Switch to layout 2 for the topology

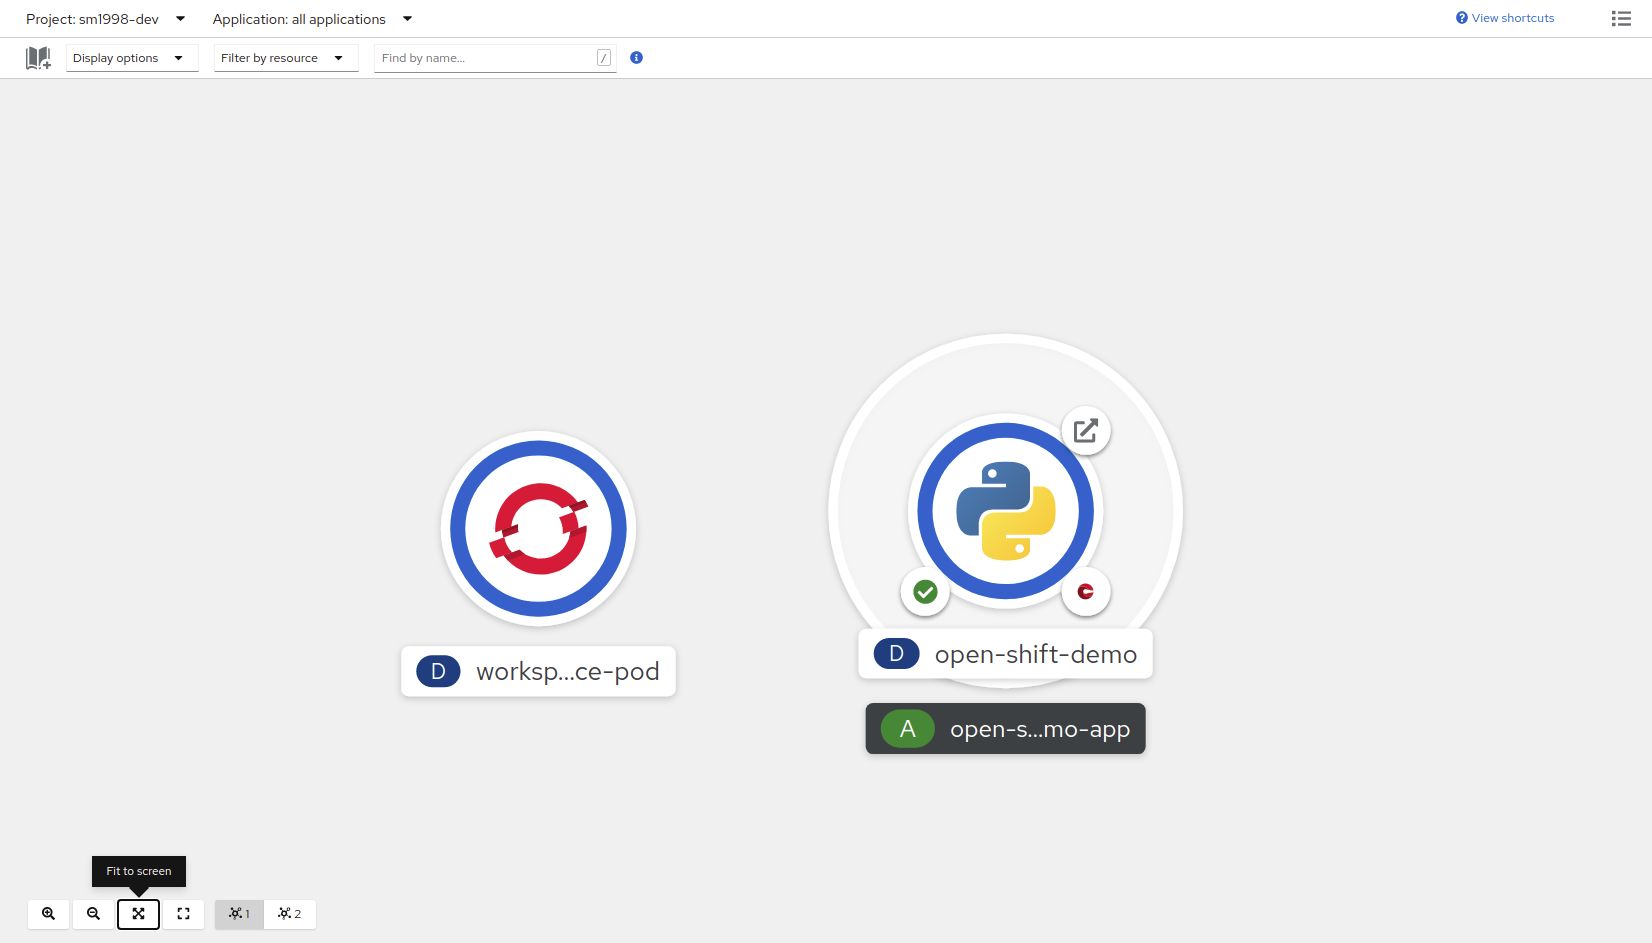point(289,914)
